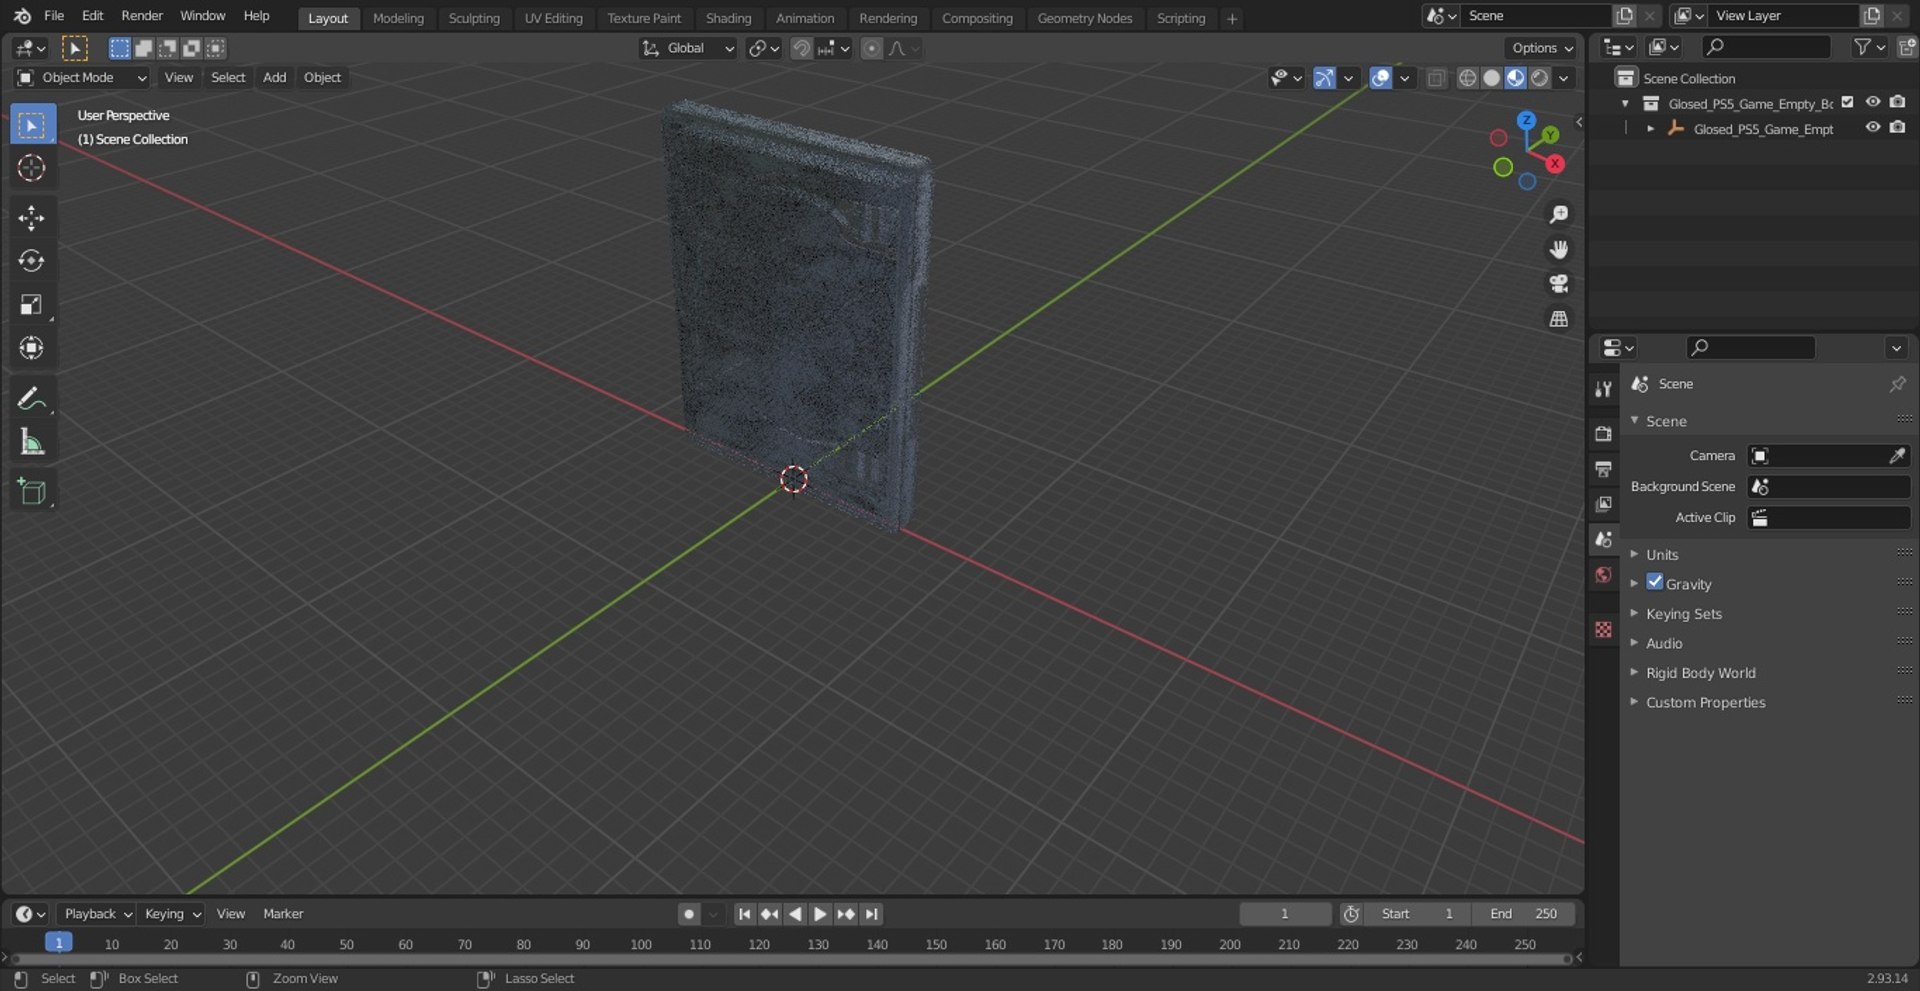
Task: Toggle visibility eye for Closed_PS5_Game_Empty_Bc collection
Action: (x=1873, y=102)
